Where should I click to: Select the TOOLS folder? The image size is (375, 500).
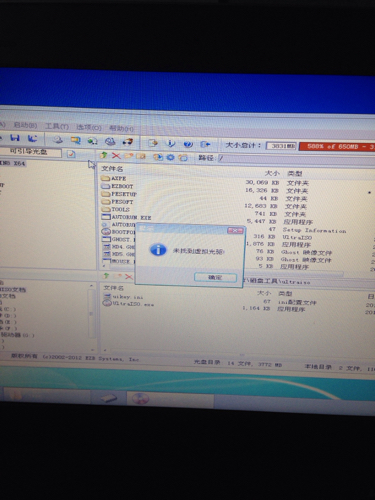(x=115, y=209)
